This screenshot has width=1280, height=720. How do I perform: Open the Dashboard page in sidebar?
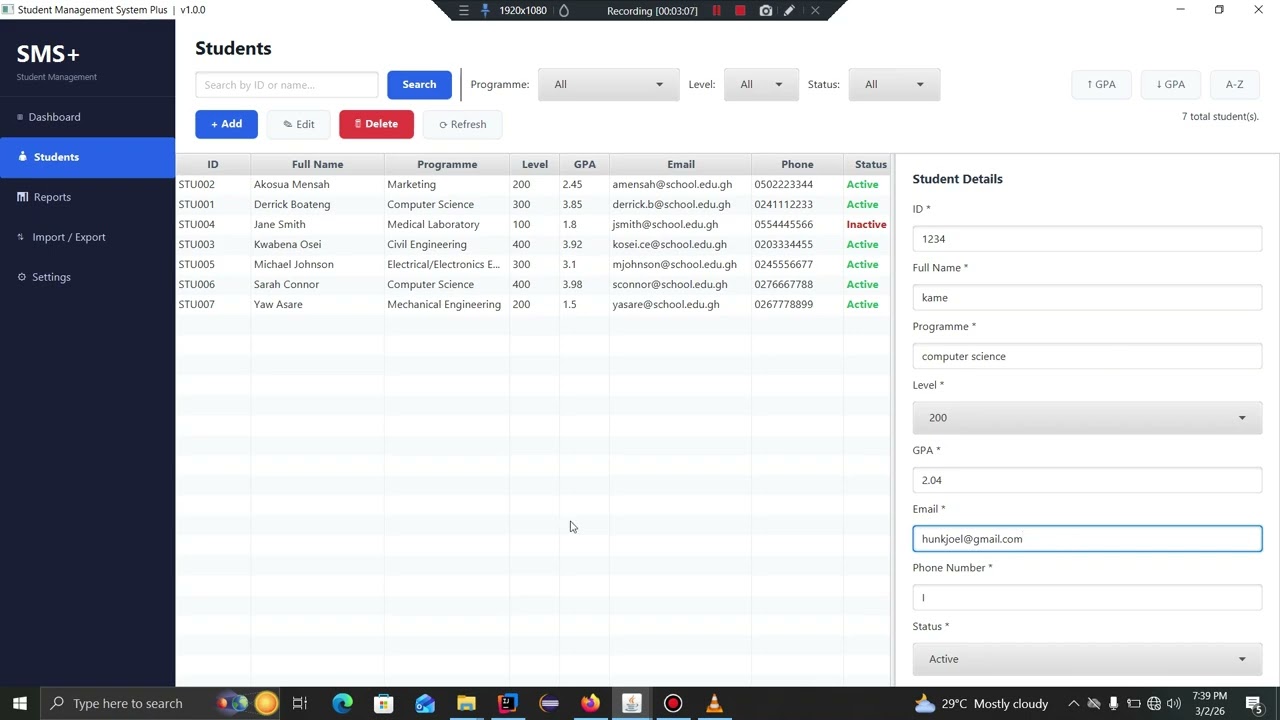pyautogui.click(x=87, y=117)
